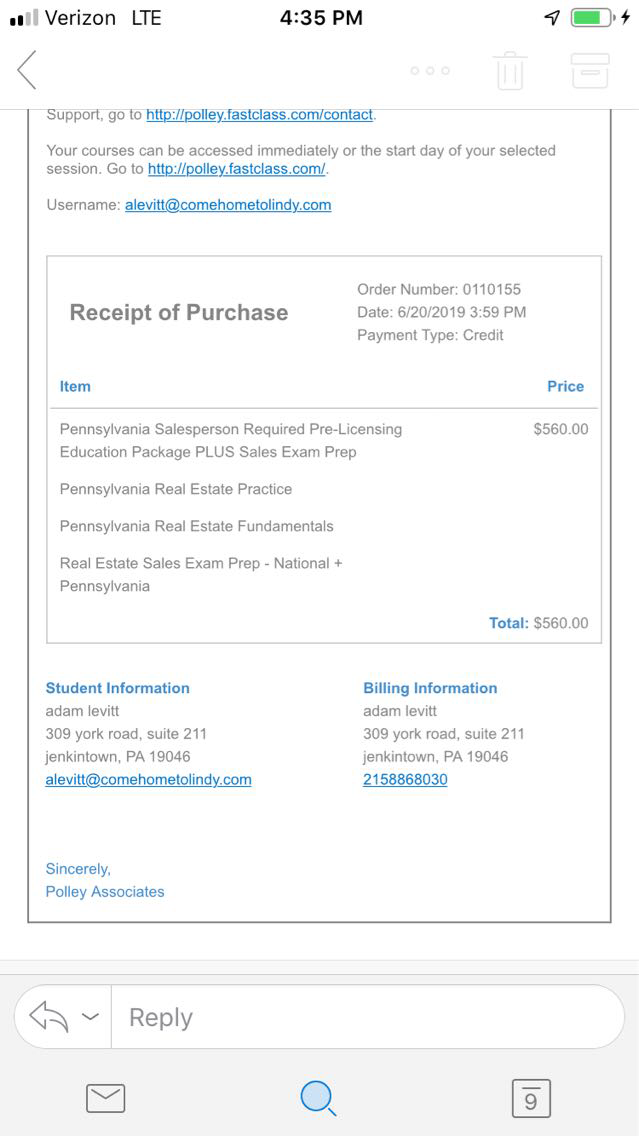Tap the Receipt of Purchase heading
Screen dimensions: 639x1136
(x=178, y=313)
